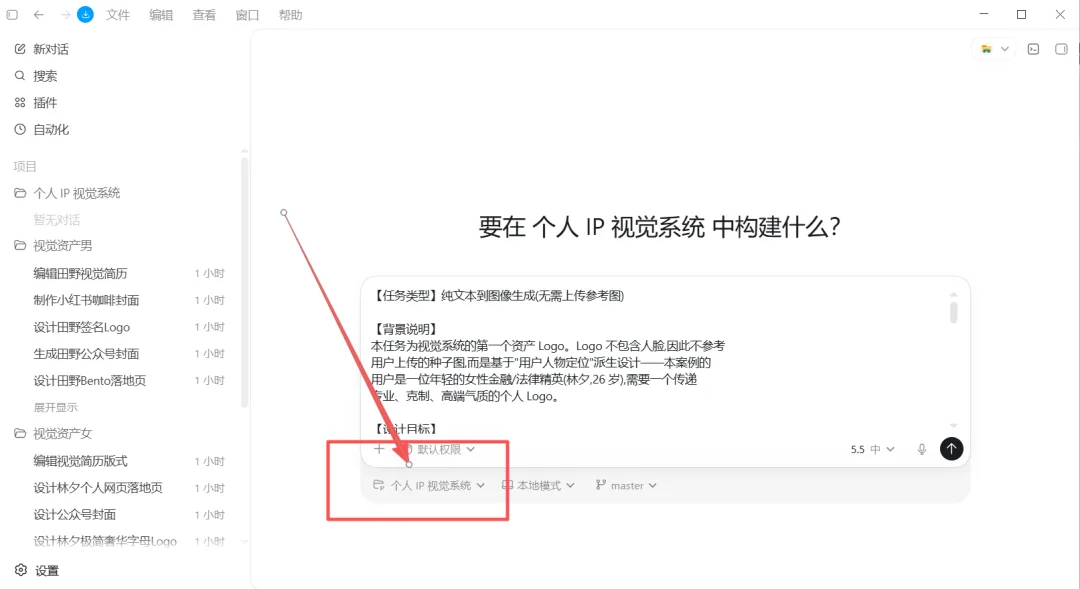Click the open-in-folder icon top right

[x=986, y=49]
